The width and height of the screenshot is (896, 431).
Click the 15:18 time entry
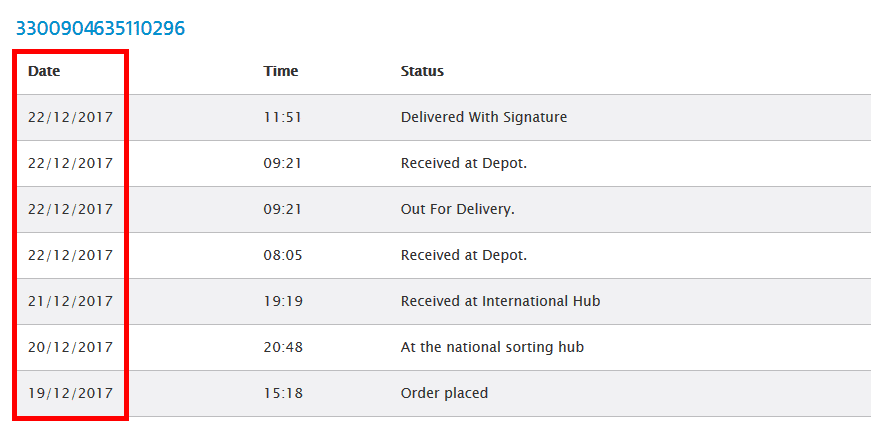[283, 393]
